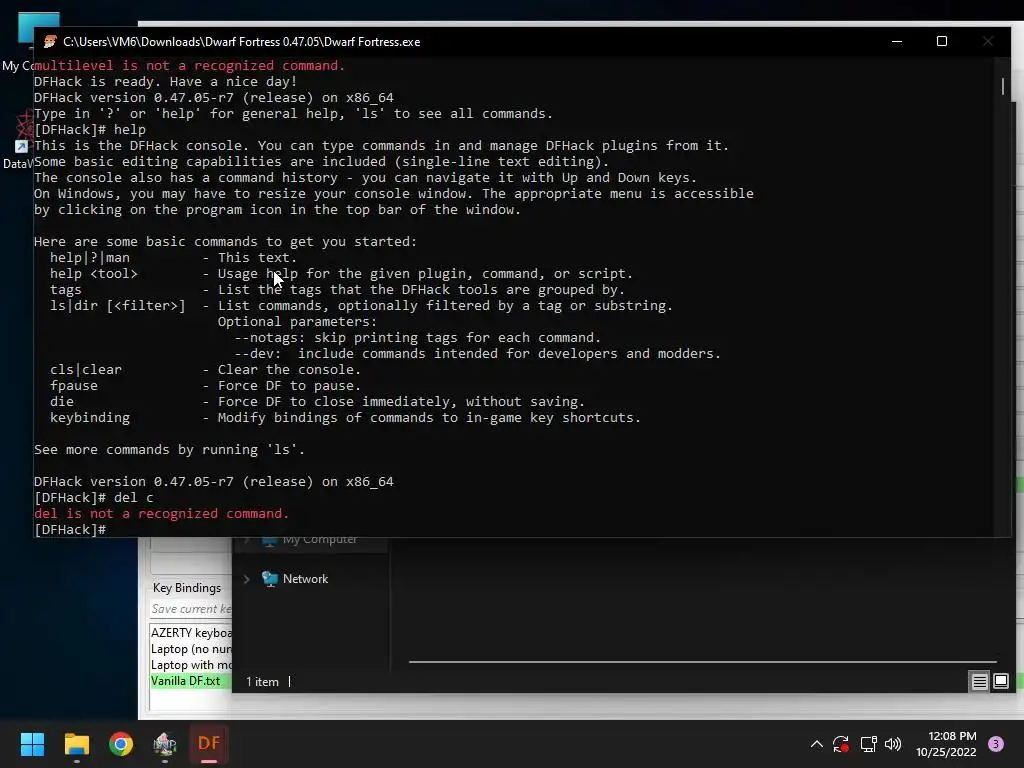Open the volume speaker control

(893, 744)
